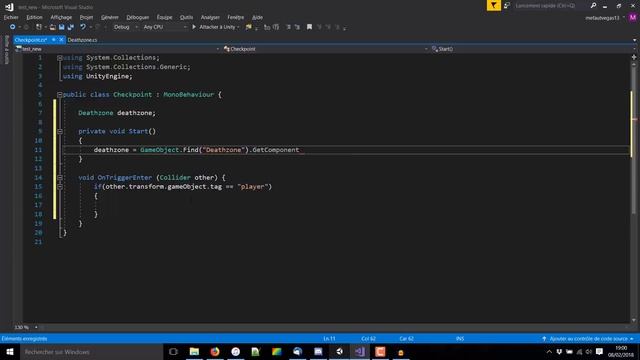640x360 pixels.
Task: Open File Explorer from the taskbar
Action: pyautogui.click(x=194, y=351)
